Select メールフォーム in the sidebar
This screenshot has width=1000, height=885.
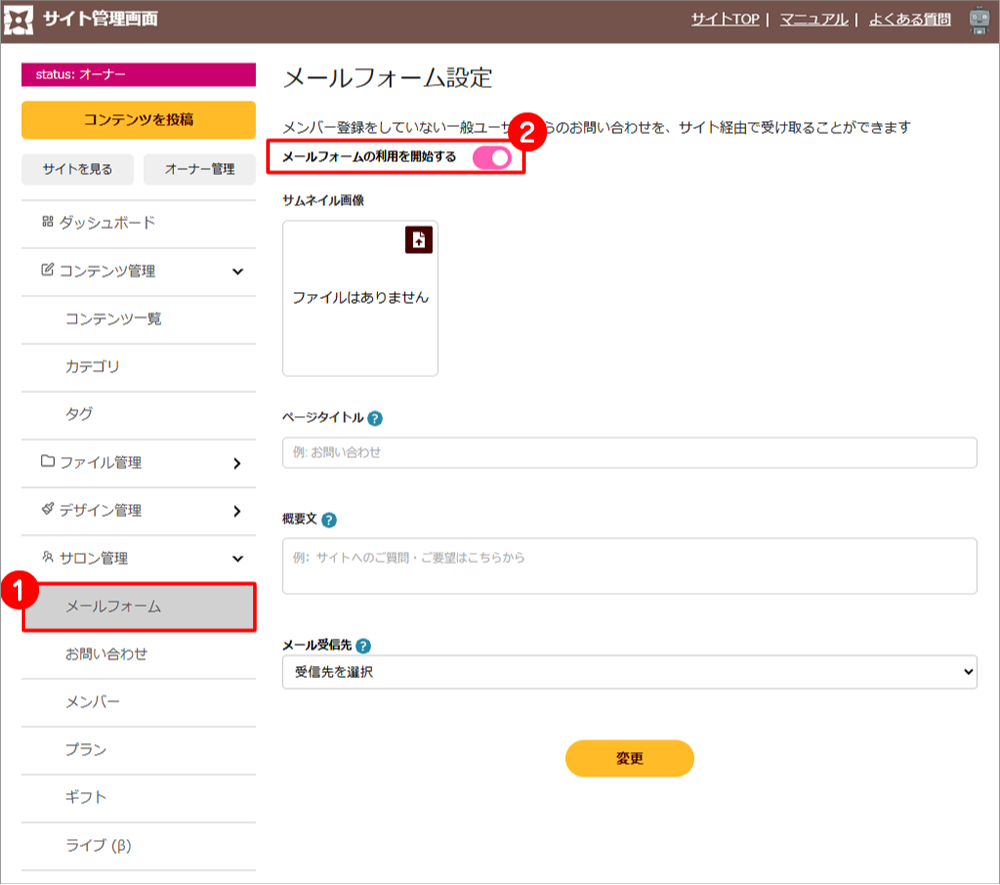pyautogui.click(x=139, y=607)
